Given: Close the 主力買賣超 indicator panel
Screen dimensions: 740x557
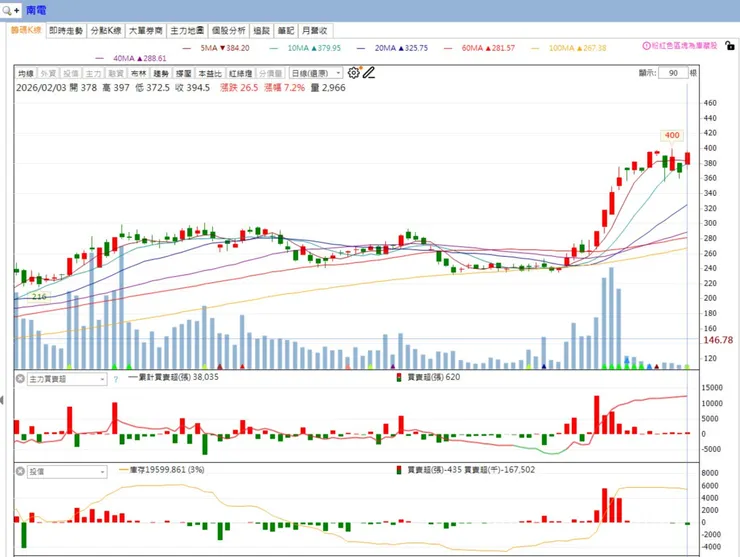Looking at the screenshot, I should tap(20, 379).
